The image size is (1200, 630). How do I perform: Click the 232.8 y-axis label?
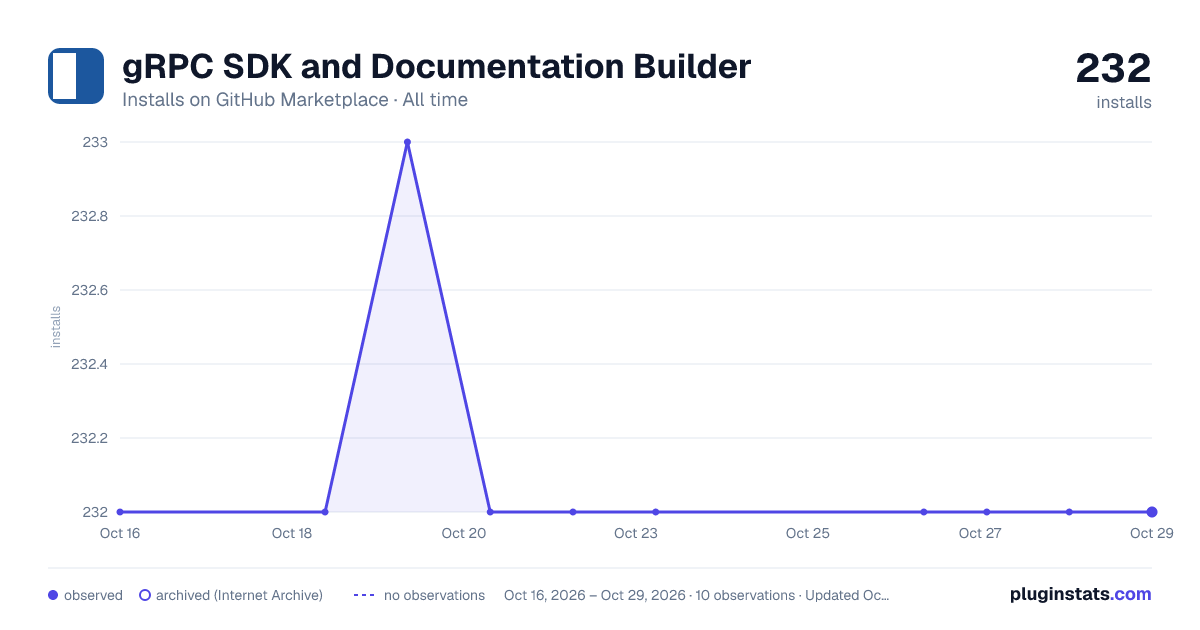90,216
